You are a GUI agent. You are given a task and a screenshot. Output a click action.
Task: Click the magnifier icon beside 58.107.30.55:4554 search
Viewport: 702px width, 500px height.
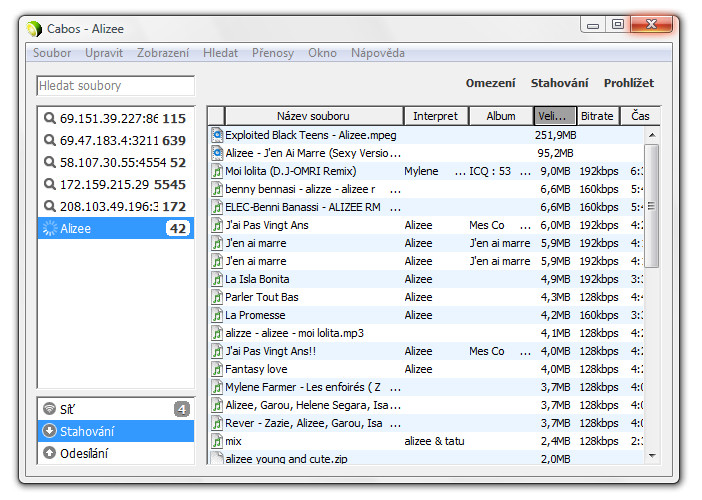(49, 162)
